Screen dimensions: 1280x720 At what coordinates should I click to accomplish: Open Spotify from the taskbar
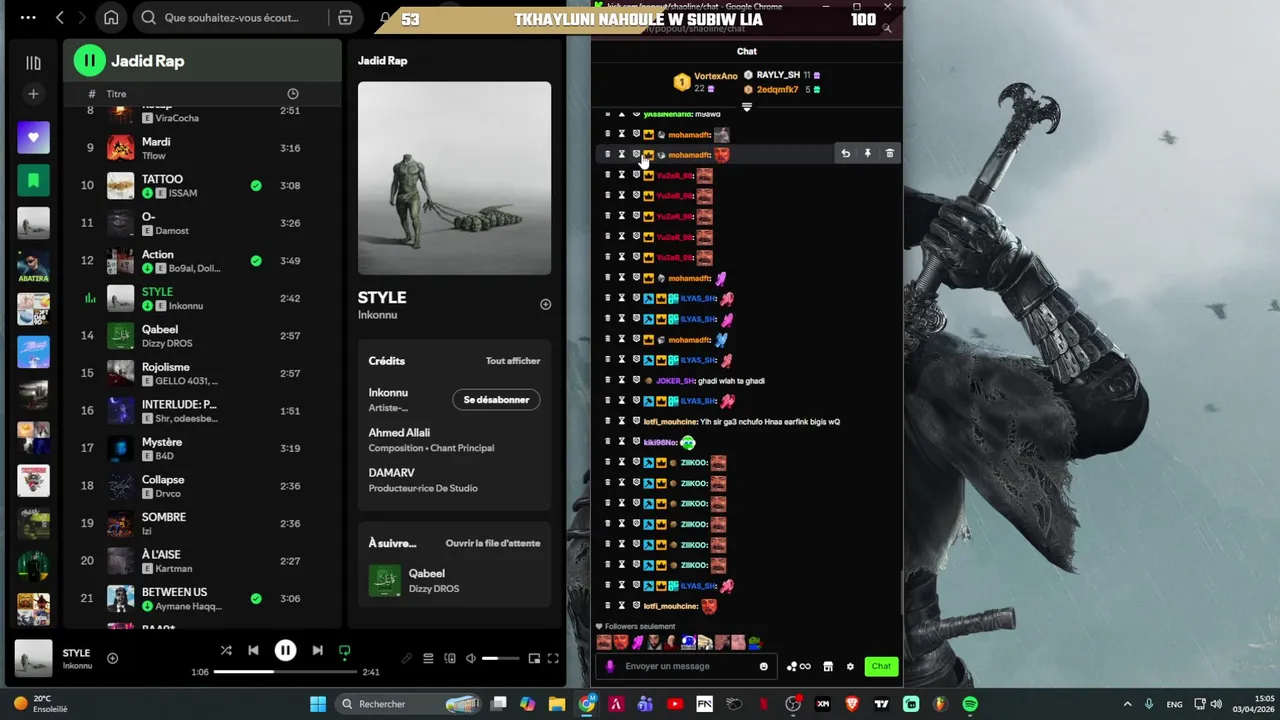coord(970,704)
